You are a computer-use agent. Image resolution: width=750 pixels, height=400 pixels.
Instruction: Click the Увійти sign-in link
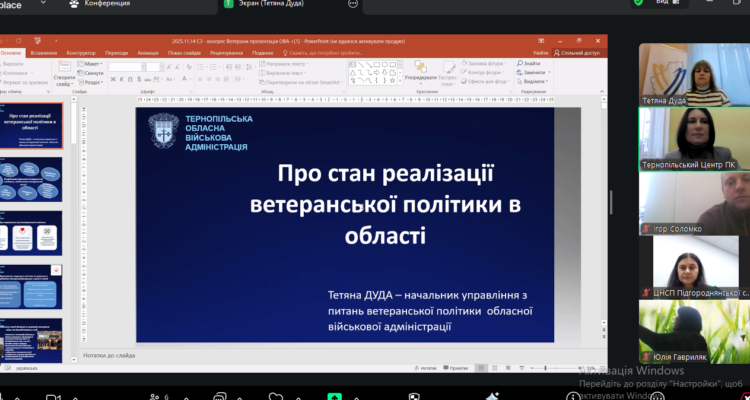540,52
